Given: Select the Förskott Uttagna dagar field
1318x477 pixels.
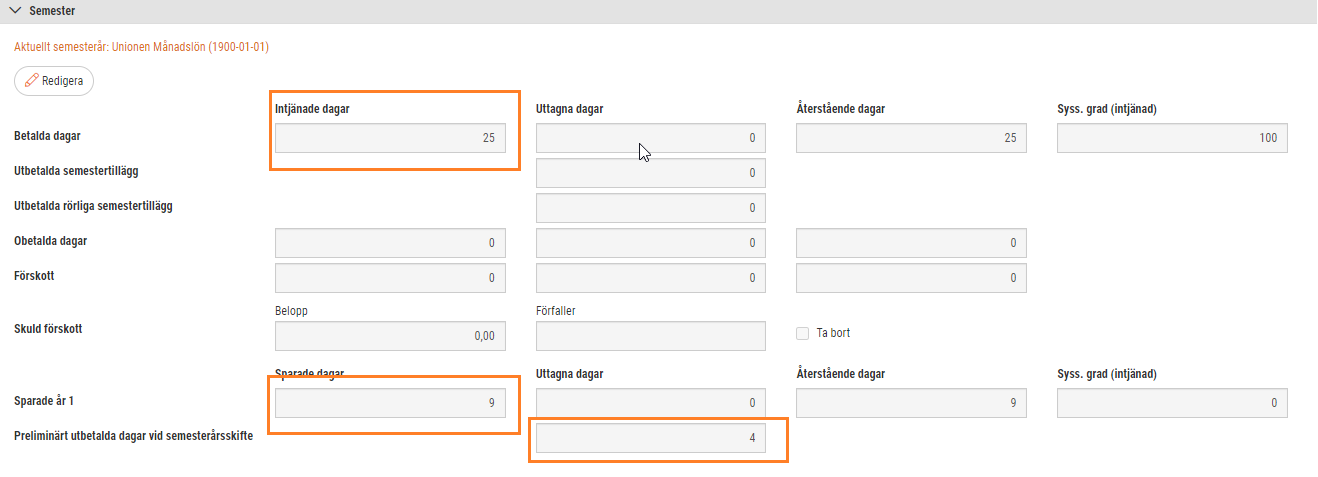Looking at the screenshot, I should [651, 278].
